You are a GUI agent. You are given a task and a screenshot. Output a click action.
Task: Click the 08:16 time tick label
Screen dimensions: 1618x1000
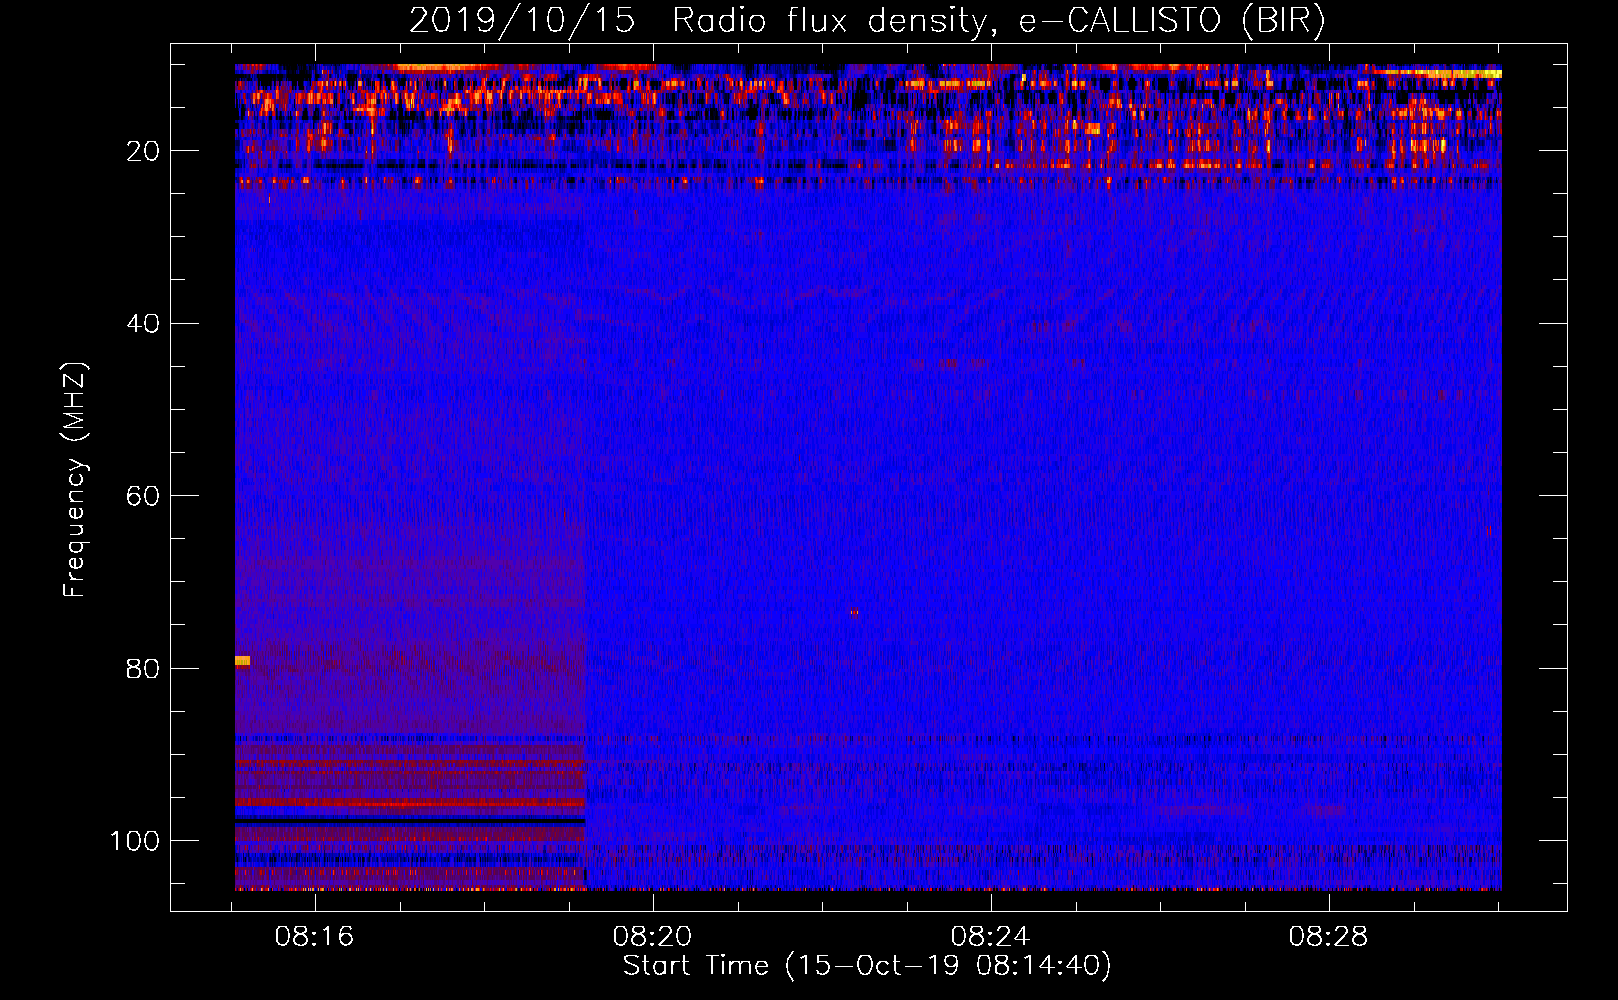tap(315, 936)
